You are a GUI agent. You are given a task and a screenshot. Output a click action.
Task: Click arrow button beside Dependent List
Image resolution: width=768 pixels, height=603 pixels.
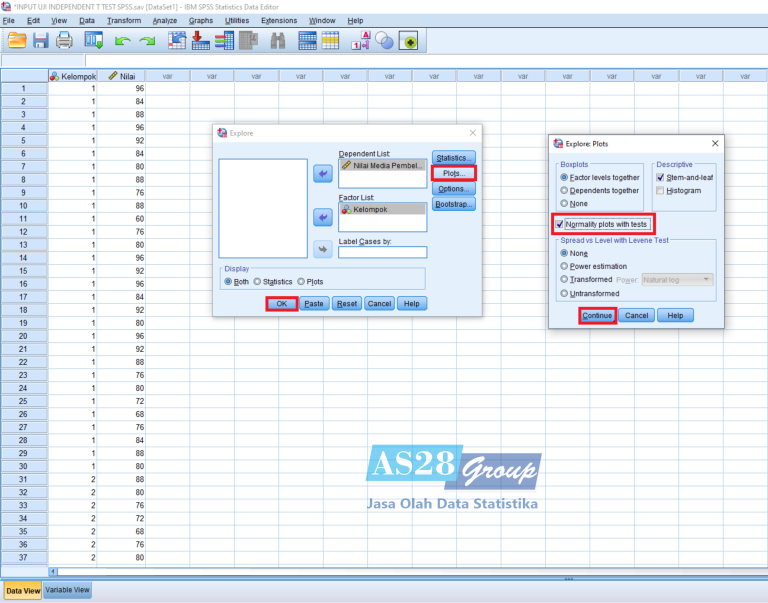click(322, 174)
